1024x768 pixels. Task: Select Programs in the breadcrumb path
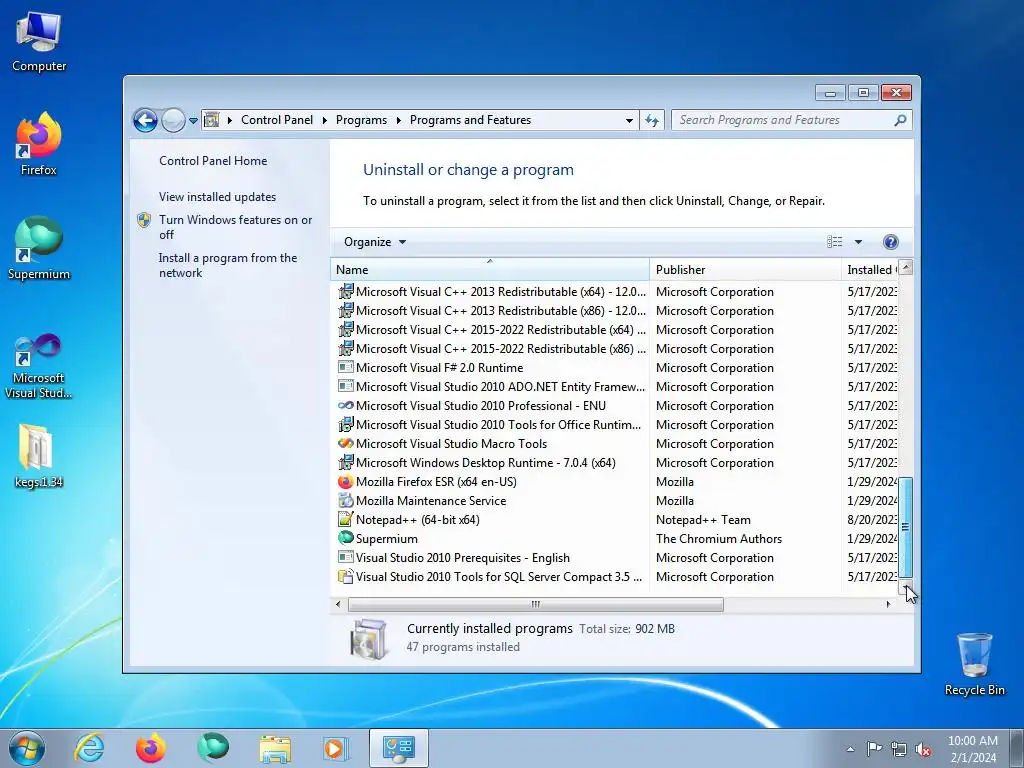click(361, 120)
